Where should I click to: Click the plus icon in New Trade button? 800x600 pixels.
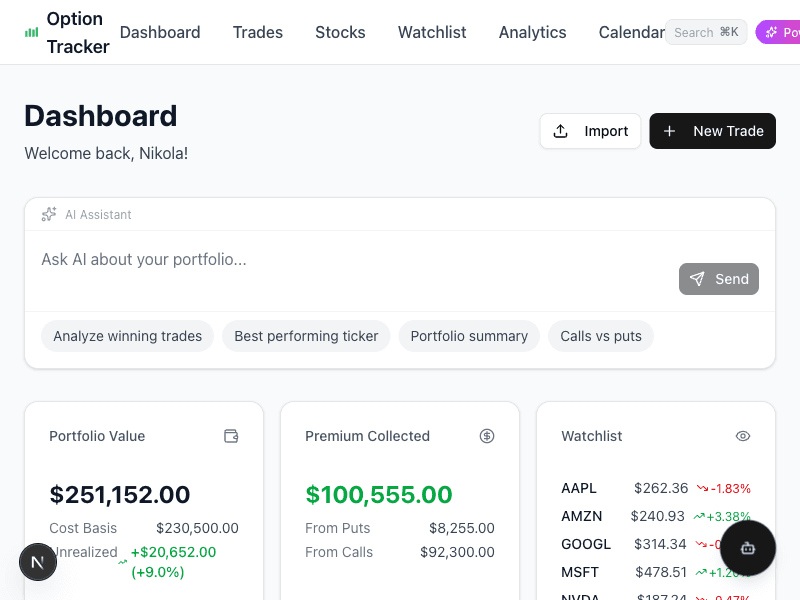669,131
